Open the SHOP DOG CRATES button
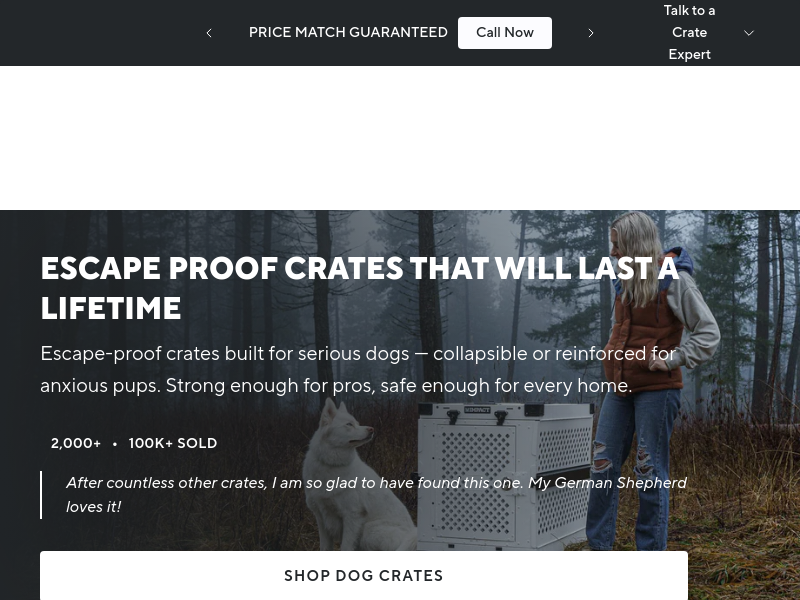 click(x=364, y=575)
